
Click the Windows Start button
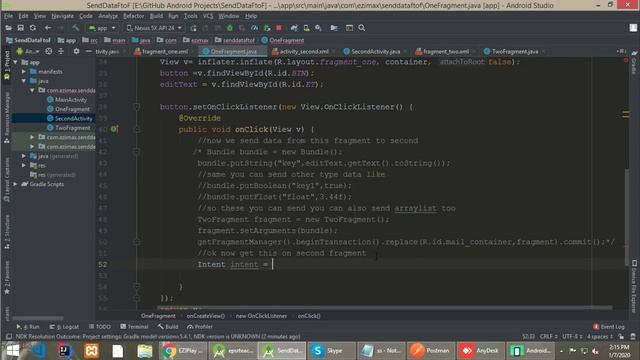[13, 351]
